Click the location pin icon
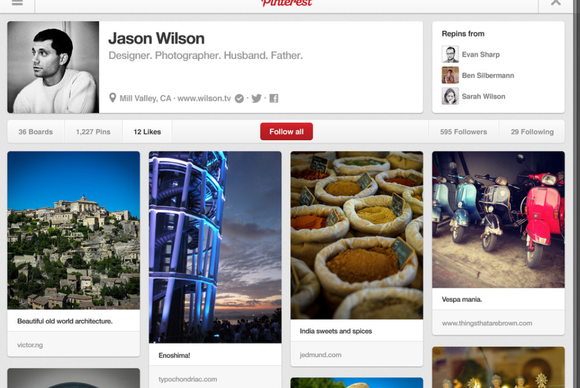The width and height of the screenshot is (580, 388). (x=112, y=98)
